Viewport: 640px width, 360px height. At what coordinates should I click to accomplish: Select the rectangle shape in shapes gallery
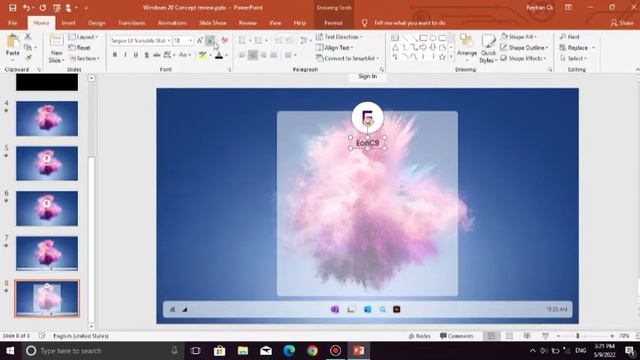tap(423, 38)
